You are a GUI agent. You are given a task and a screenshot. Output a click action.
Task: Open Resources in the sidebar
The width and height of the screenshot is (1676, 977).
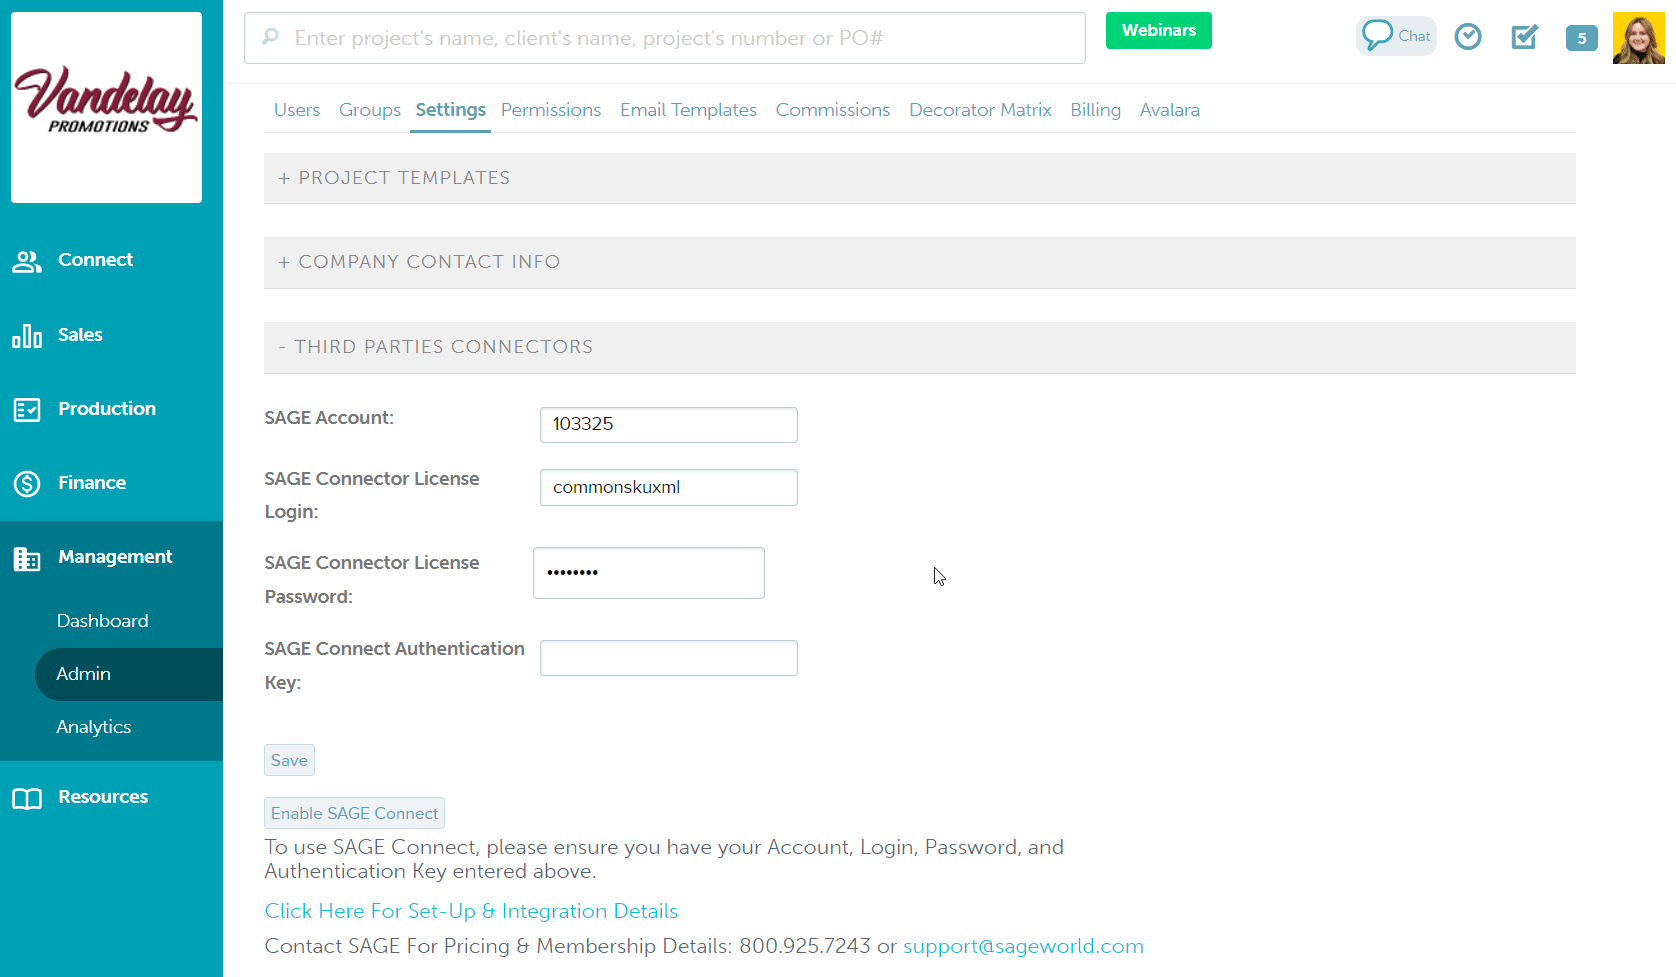click(x=102, y=797)
